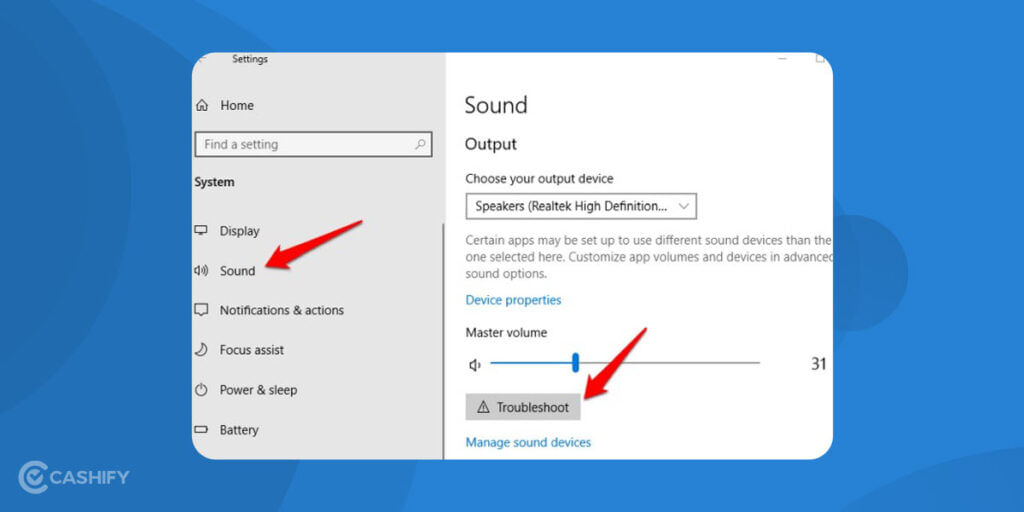The height and width of the screenshot is (512, 1024).
Task: Click the Settings window title
Action: pyautogui.click(x=250, y=59)
